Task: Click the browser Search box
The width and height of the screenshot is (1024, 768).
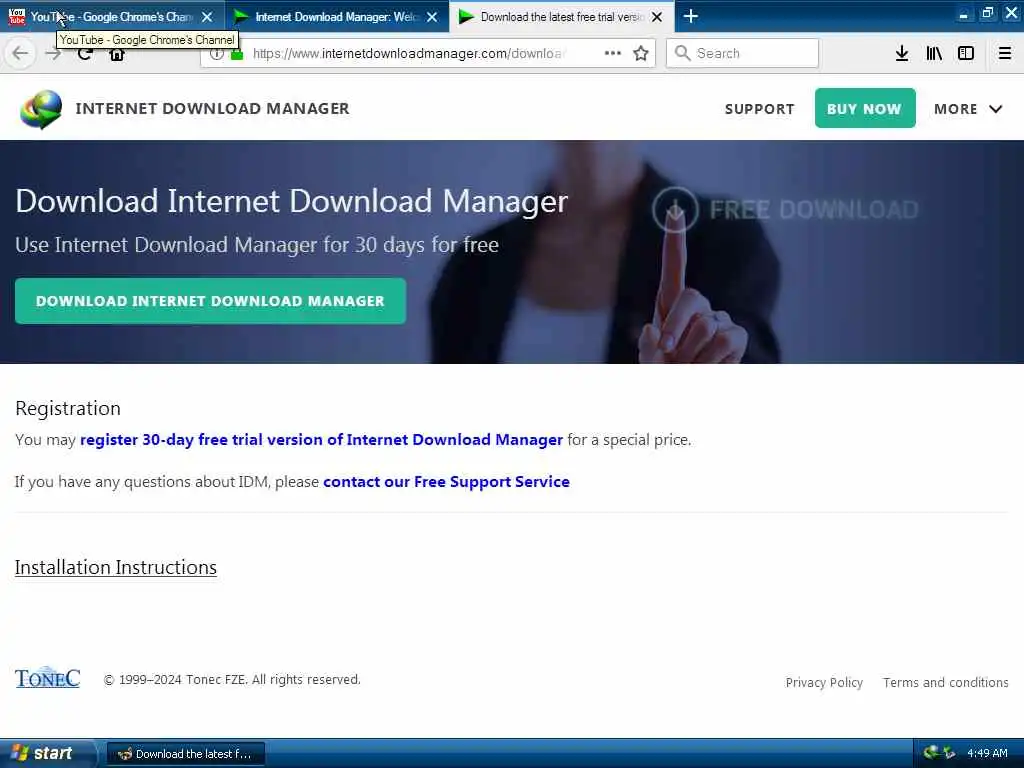Action: coord(743,53)
